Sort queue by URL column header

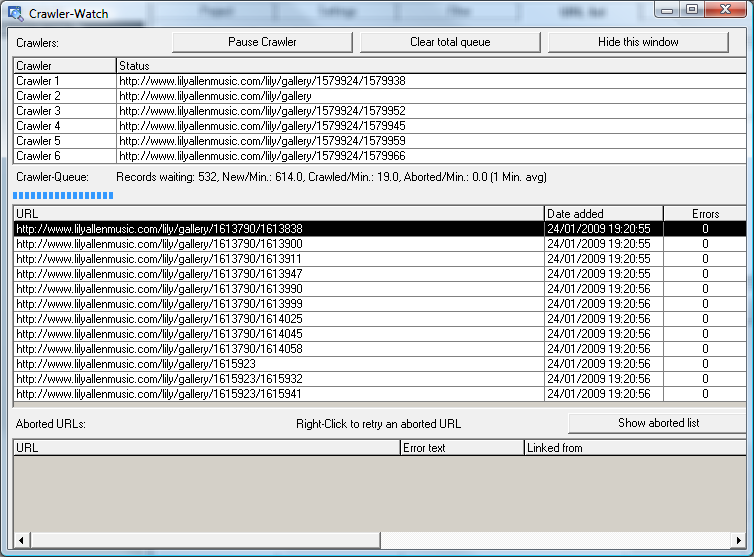tap(279, 214)
